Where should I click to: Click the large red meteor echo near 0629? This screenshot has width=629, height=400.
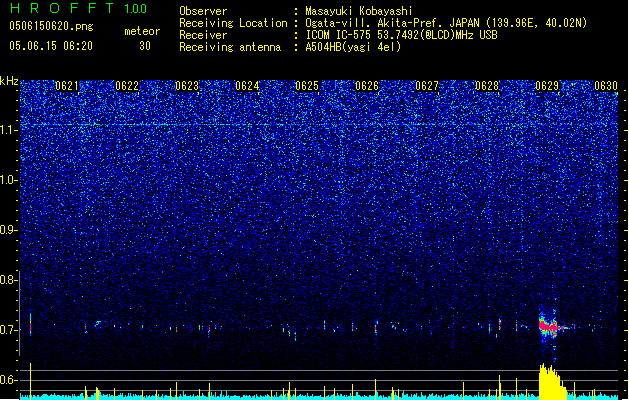(x=550, y=326)
